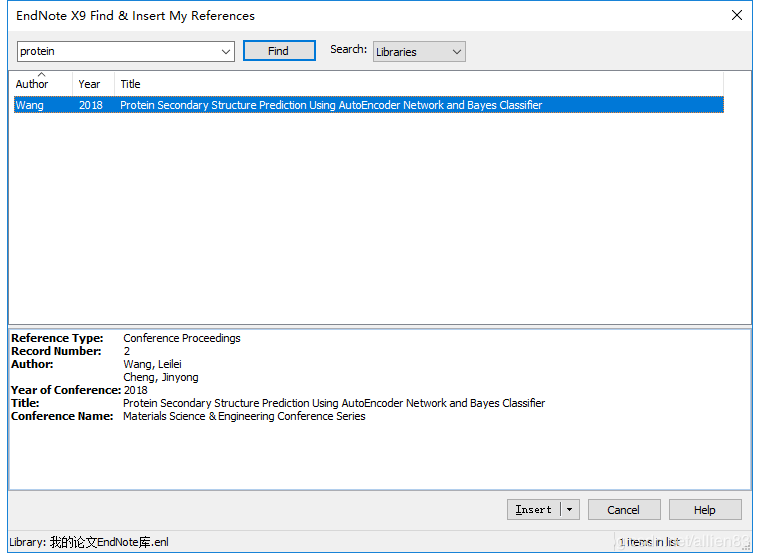Sort results by Year column header
This screenshot has width=760, height=560.
point(94,84)
